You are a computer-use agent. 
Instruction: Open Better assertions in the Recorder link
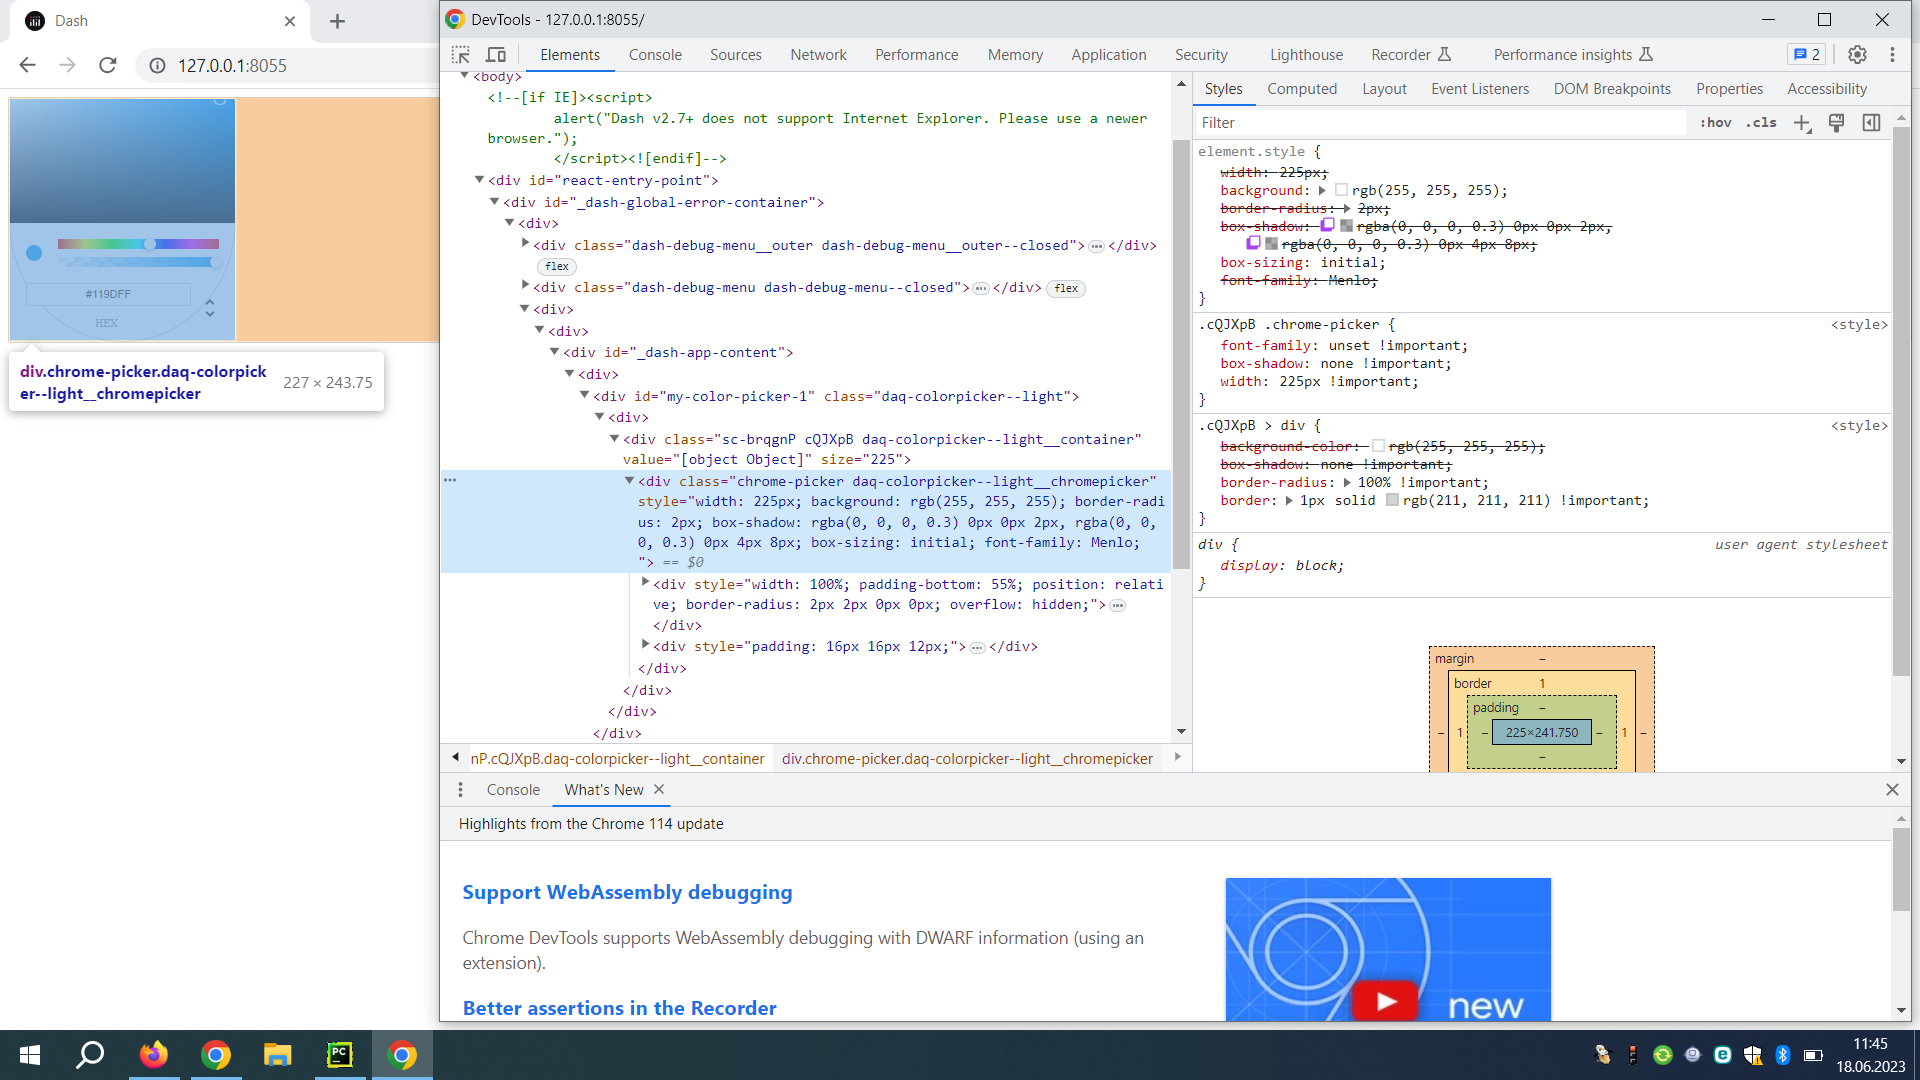click(619, 1008)
